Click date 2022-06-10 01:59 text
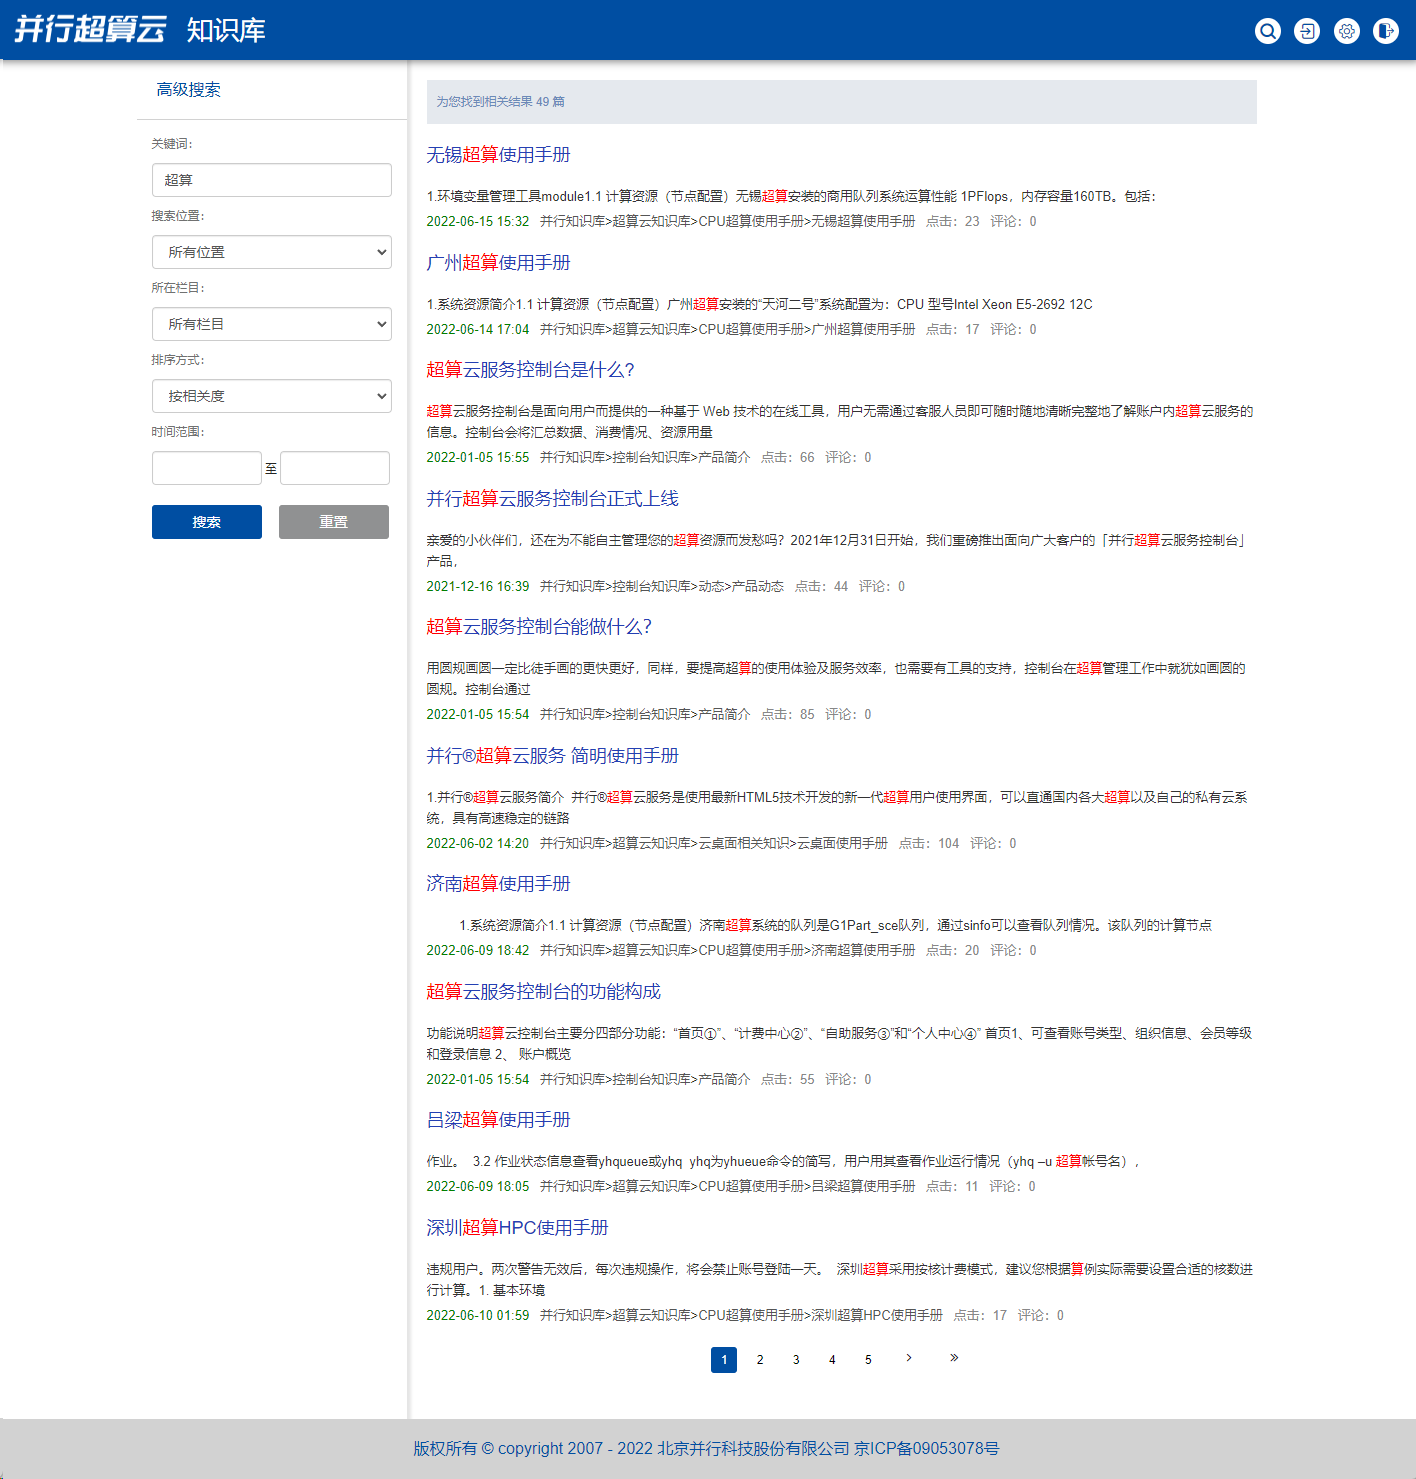1416x1479 pixels. pyautogui.click(x=478, y=1316)
